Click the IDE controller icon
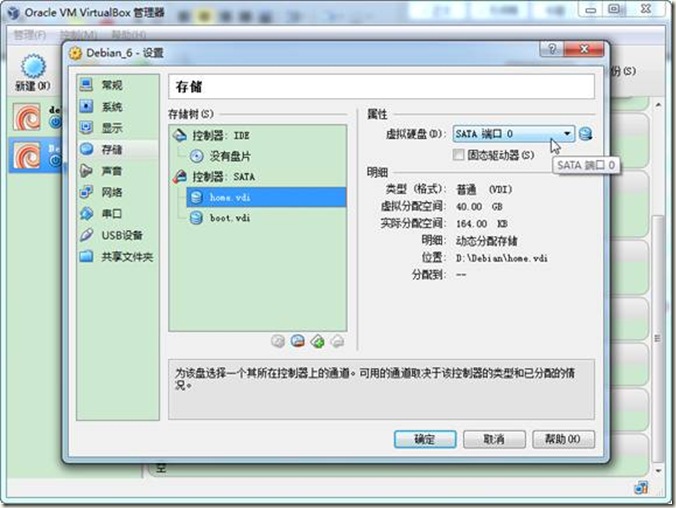 tap(179, 135)
